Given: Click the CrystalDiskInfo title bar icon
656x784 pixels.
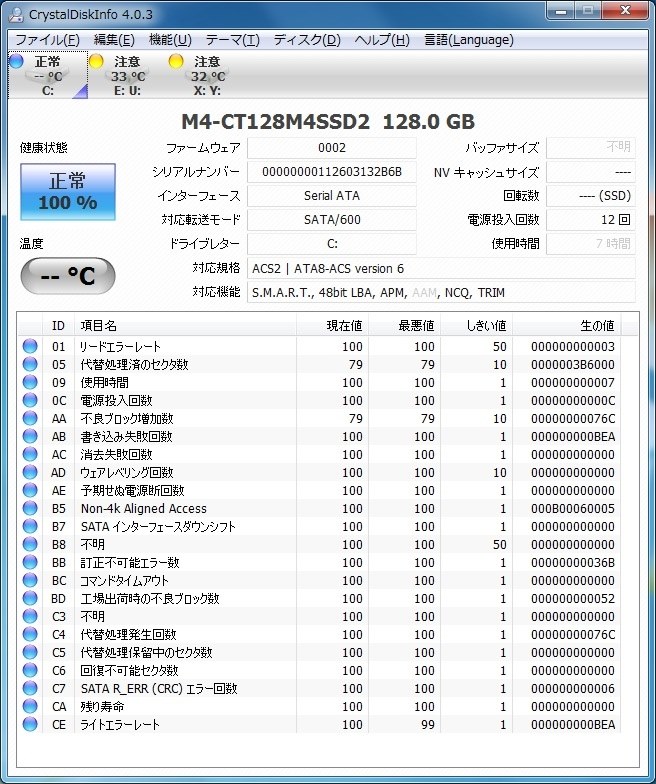Looking at the screenshot, I should [x=16, y=14].
